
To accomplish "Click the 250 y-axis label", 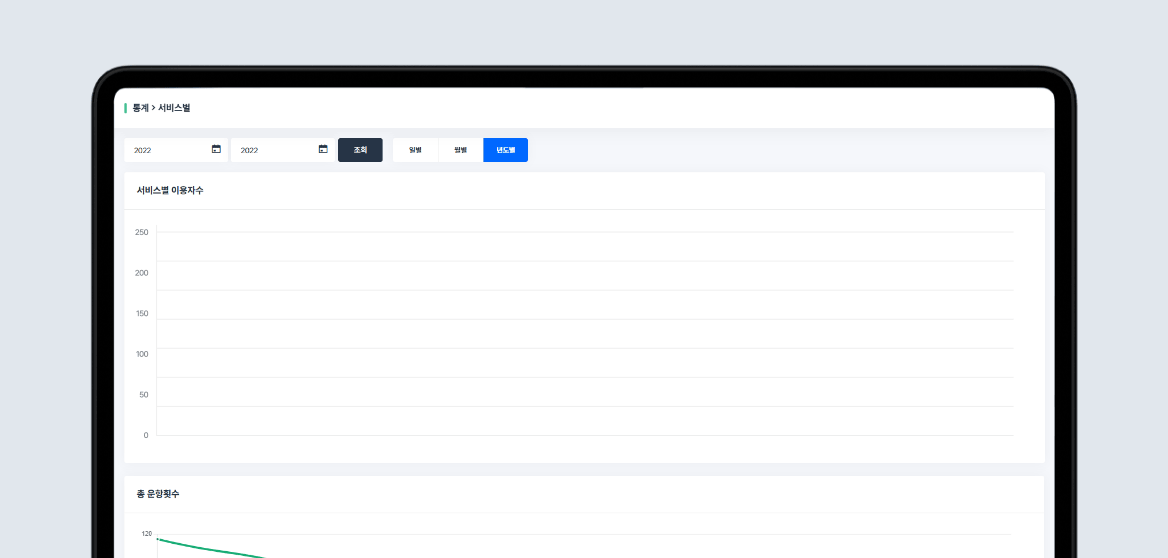I will [x=141, y=232].
